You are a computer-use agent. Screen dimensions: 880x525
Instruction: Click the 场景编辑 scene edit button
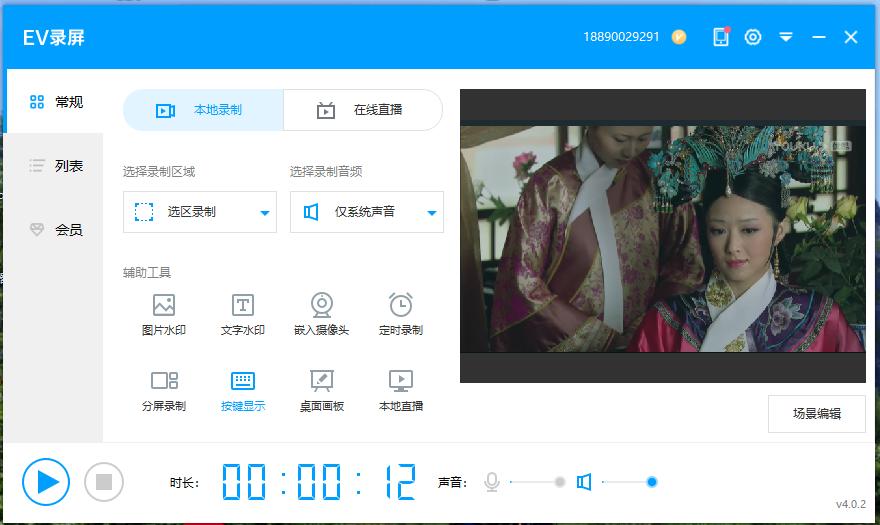click(x=817, y=414)
